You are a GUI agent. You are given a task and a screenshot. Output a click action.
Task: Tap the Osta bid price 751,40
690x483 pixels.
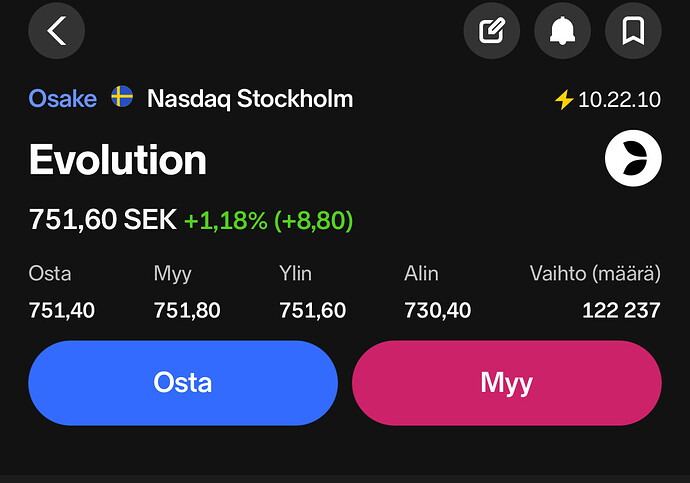tap(62, 311)
